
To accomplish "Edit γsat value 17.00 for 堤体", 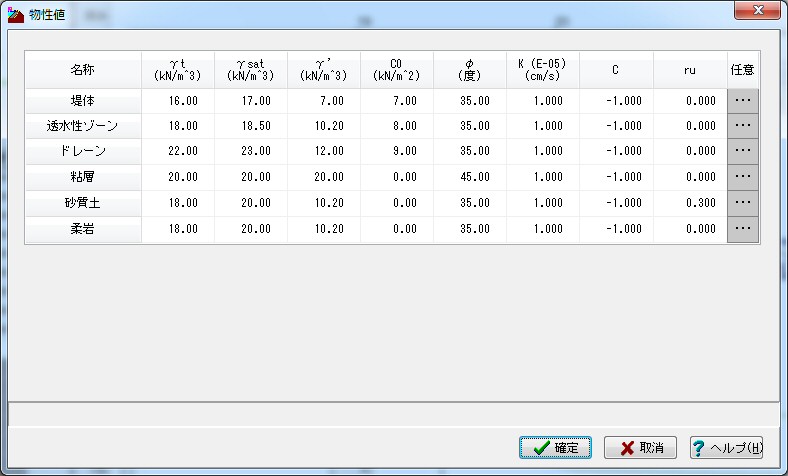I will (x=251, y=101).
